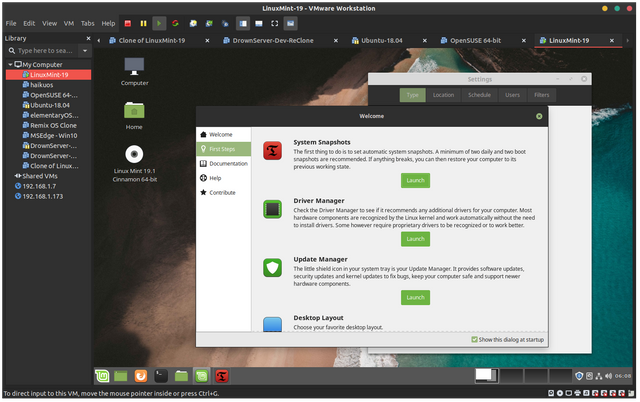The height and width of the screenshot is (402, 640).
Task: Click the red power-off icon in VMware toolbar
Action: click(128, 23)
